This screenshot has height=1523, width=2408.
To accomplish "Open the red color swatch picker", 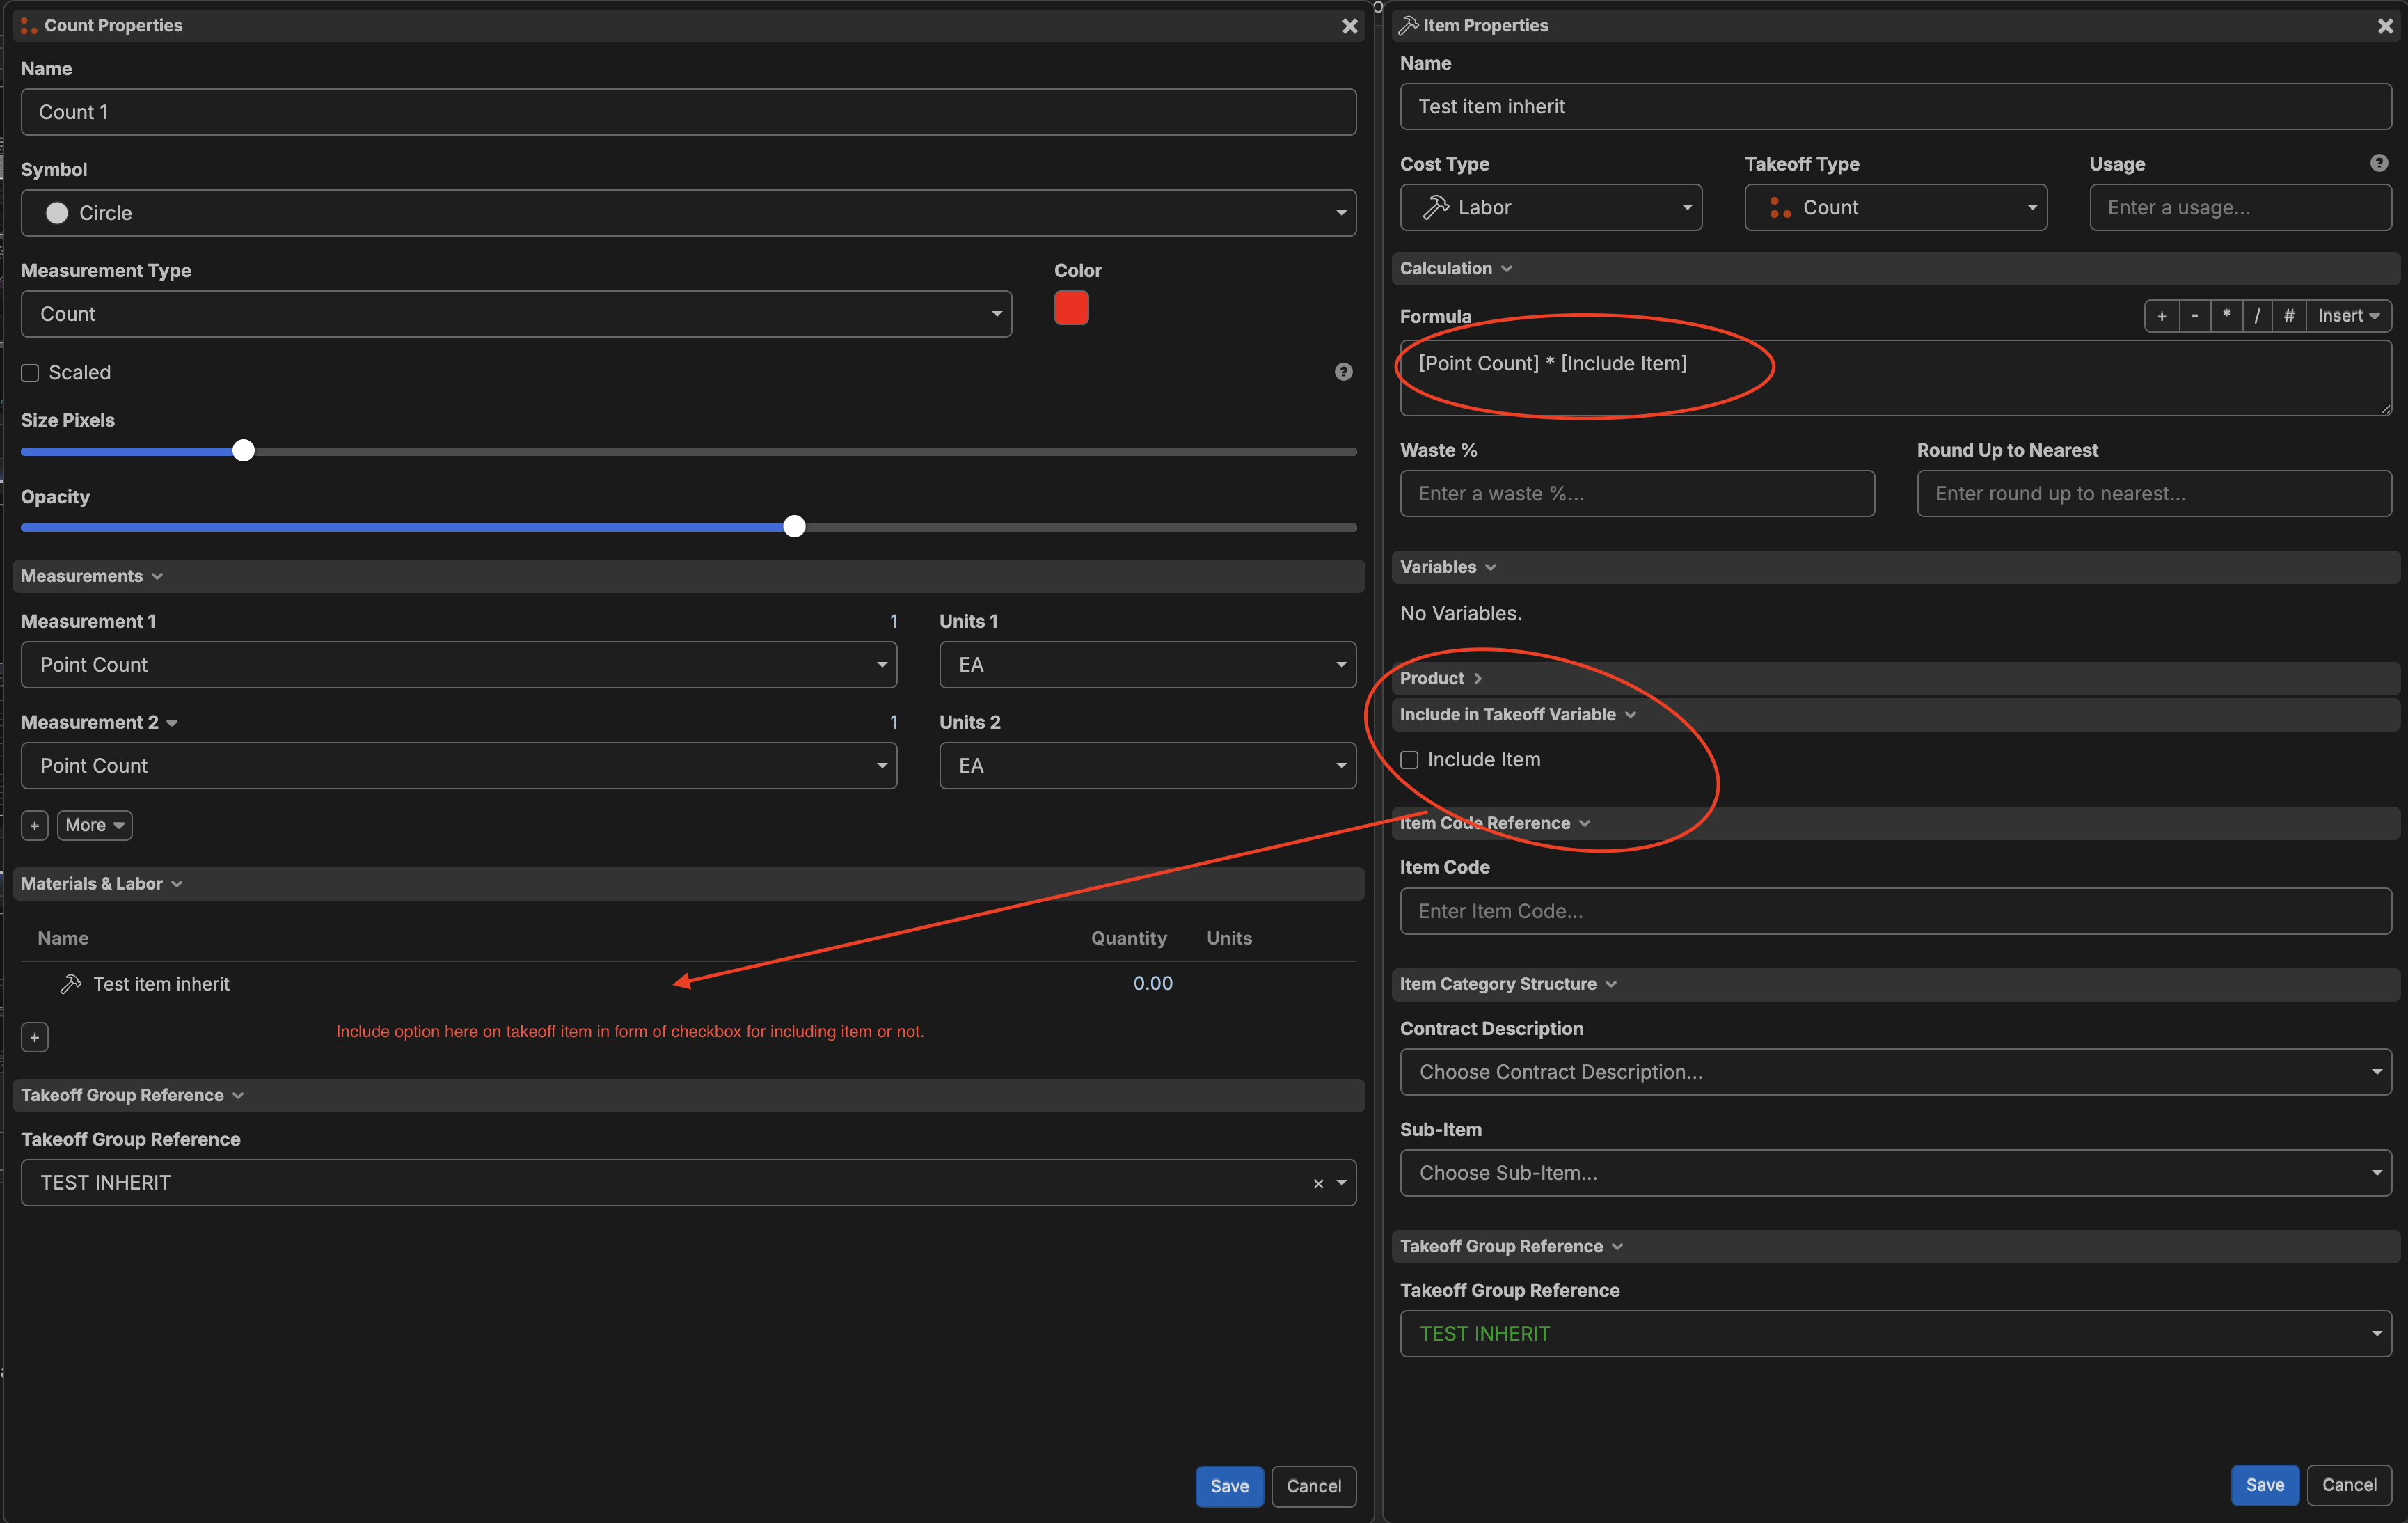I will (x=1071, y=308).
